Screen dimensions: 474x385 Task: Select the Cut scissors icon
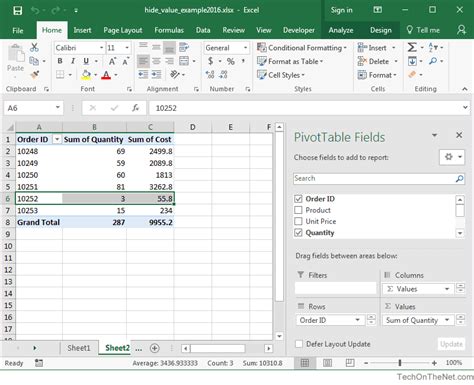pyautogui.click(x=34, y=47)
